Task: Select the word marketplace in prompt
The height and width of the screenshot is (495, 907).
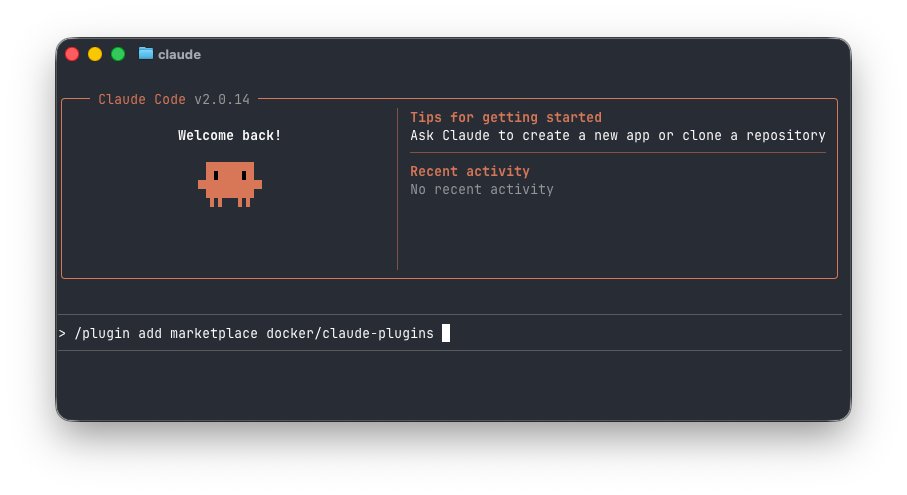Action: coord(214,334)
